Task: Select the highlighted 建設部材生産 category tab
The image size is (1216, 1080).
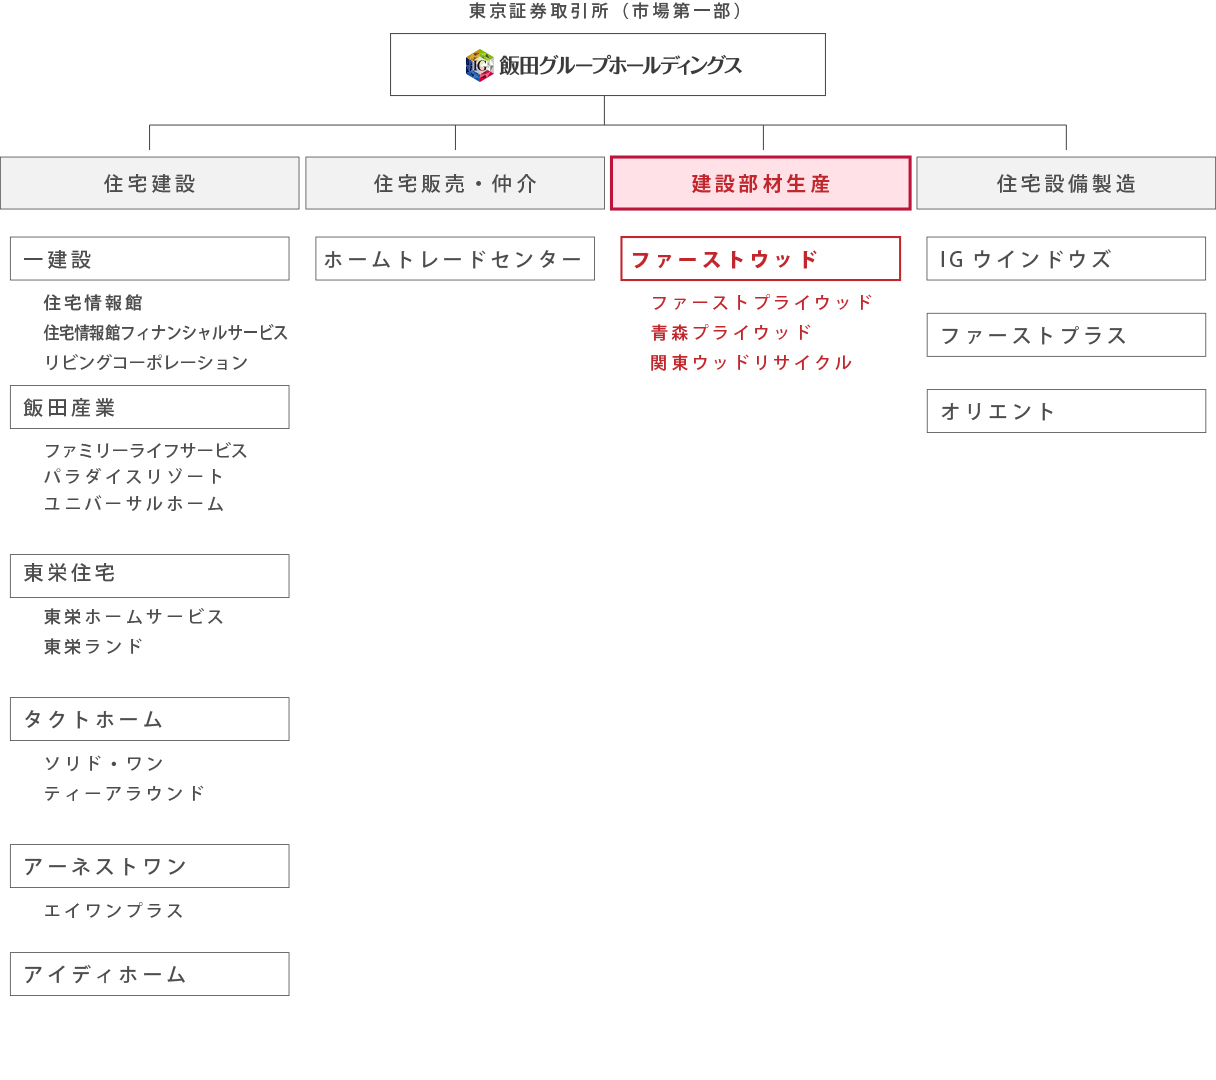Action: [761, 183]
